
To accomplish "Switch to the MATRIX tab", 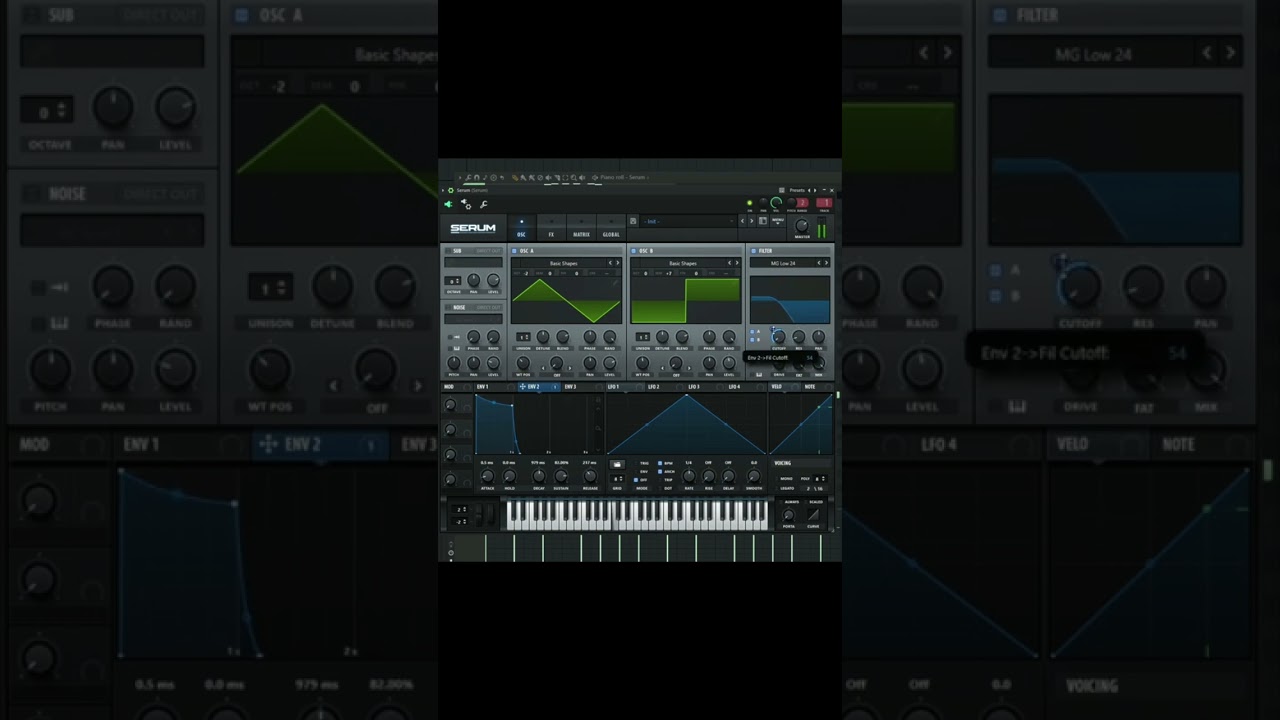I will 581,226.
